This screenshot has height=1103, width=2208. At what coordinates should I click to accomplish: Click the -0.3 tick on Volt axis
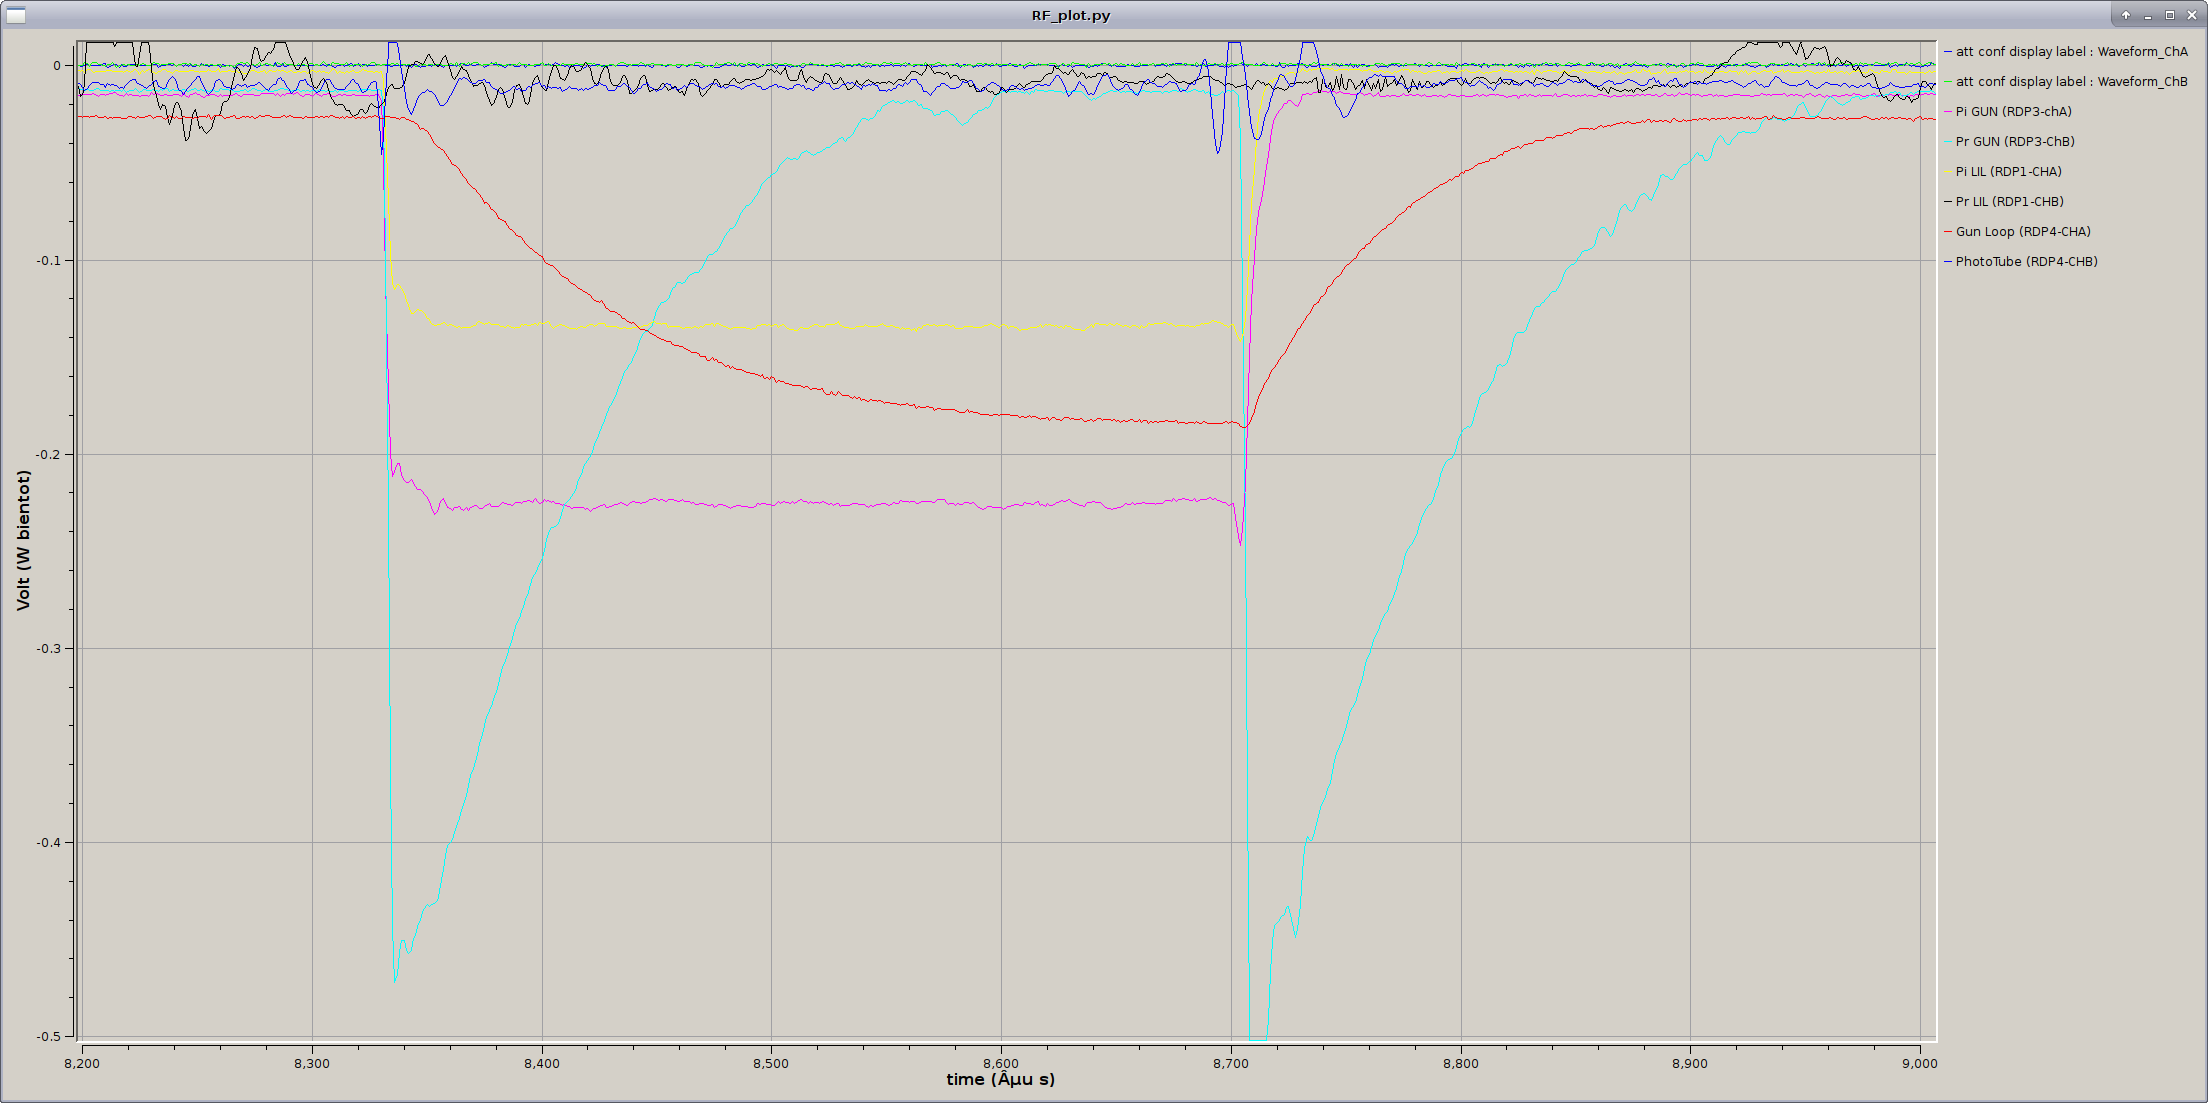point(48,648)
